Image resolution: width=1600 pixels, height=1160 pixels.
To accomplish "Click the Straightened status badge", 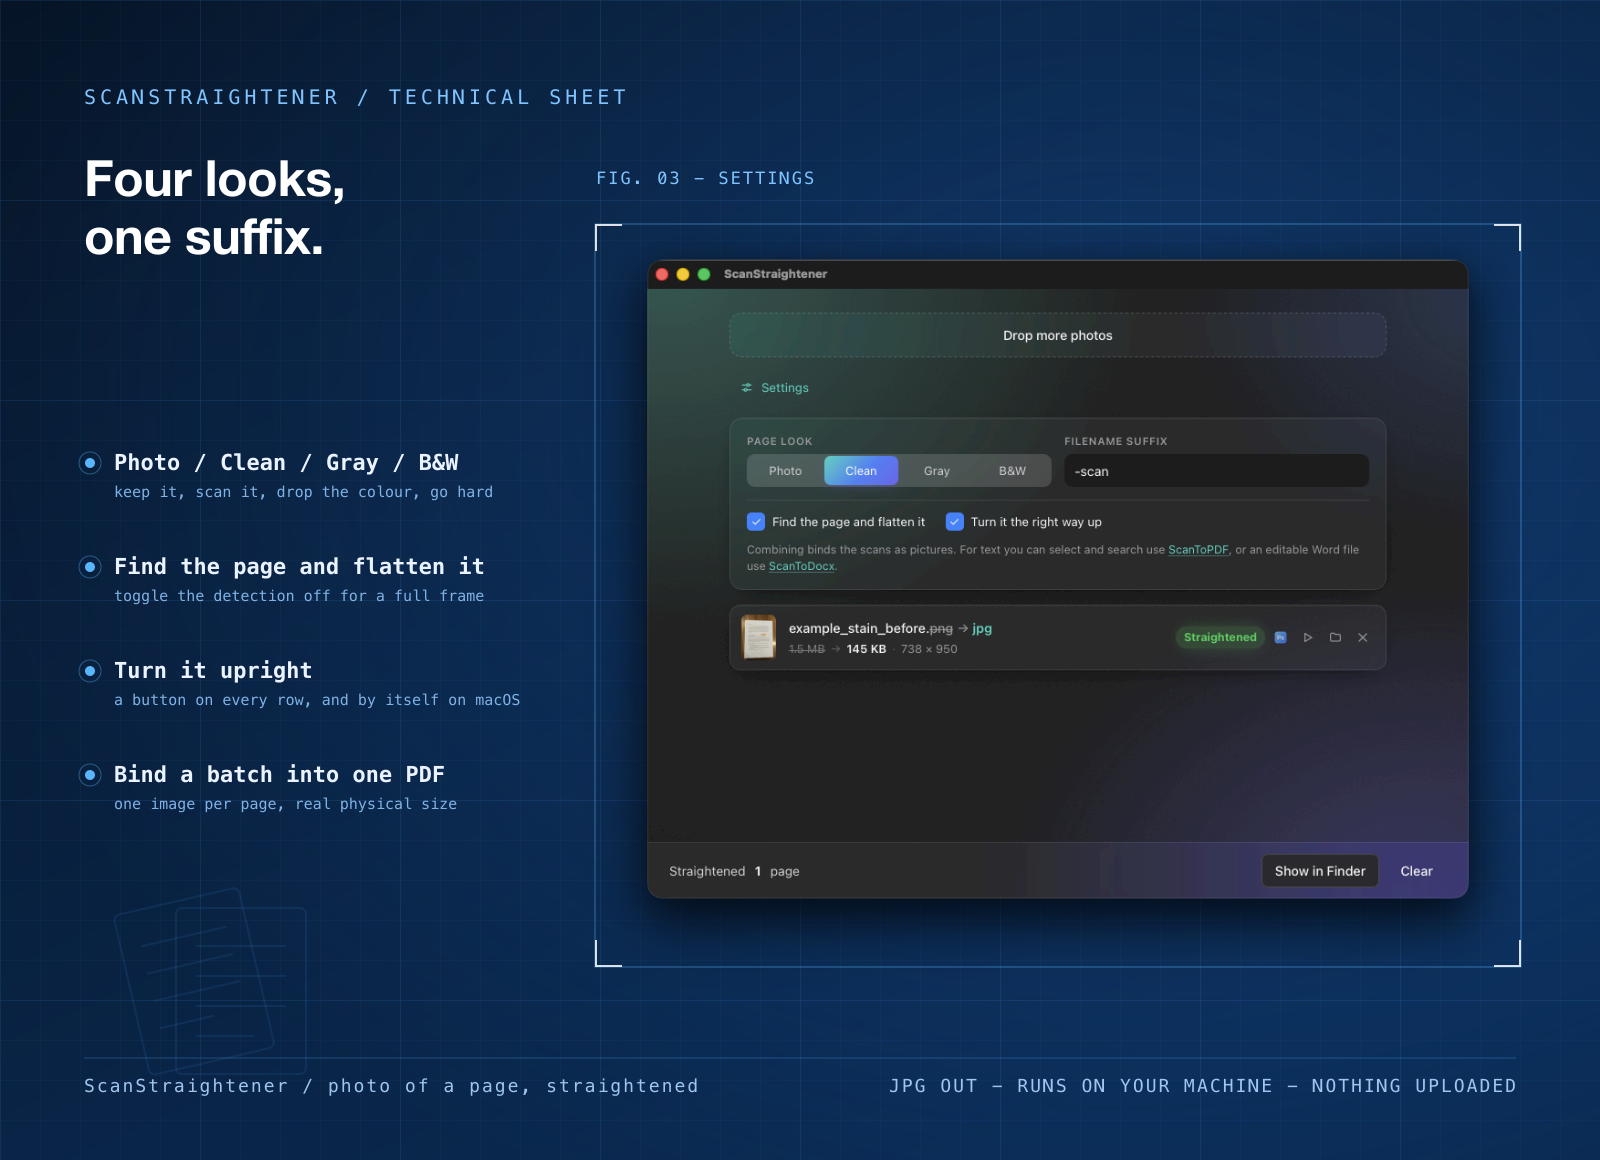I will [x=1220, y=637].
